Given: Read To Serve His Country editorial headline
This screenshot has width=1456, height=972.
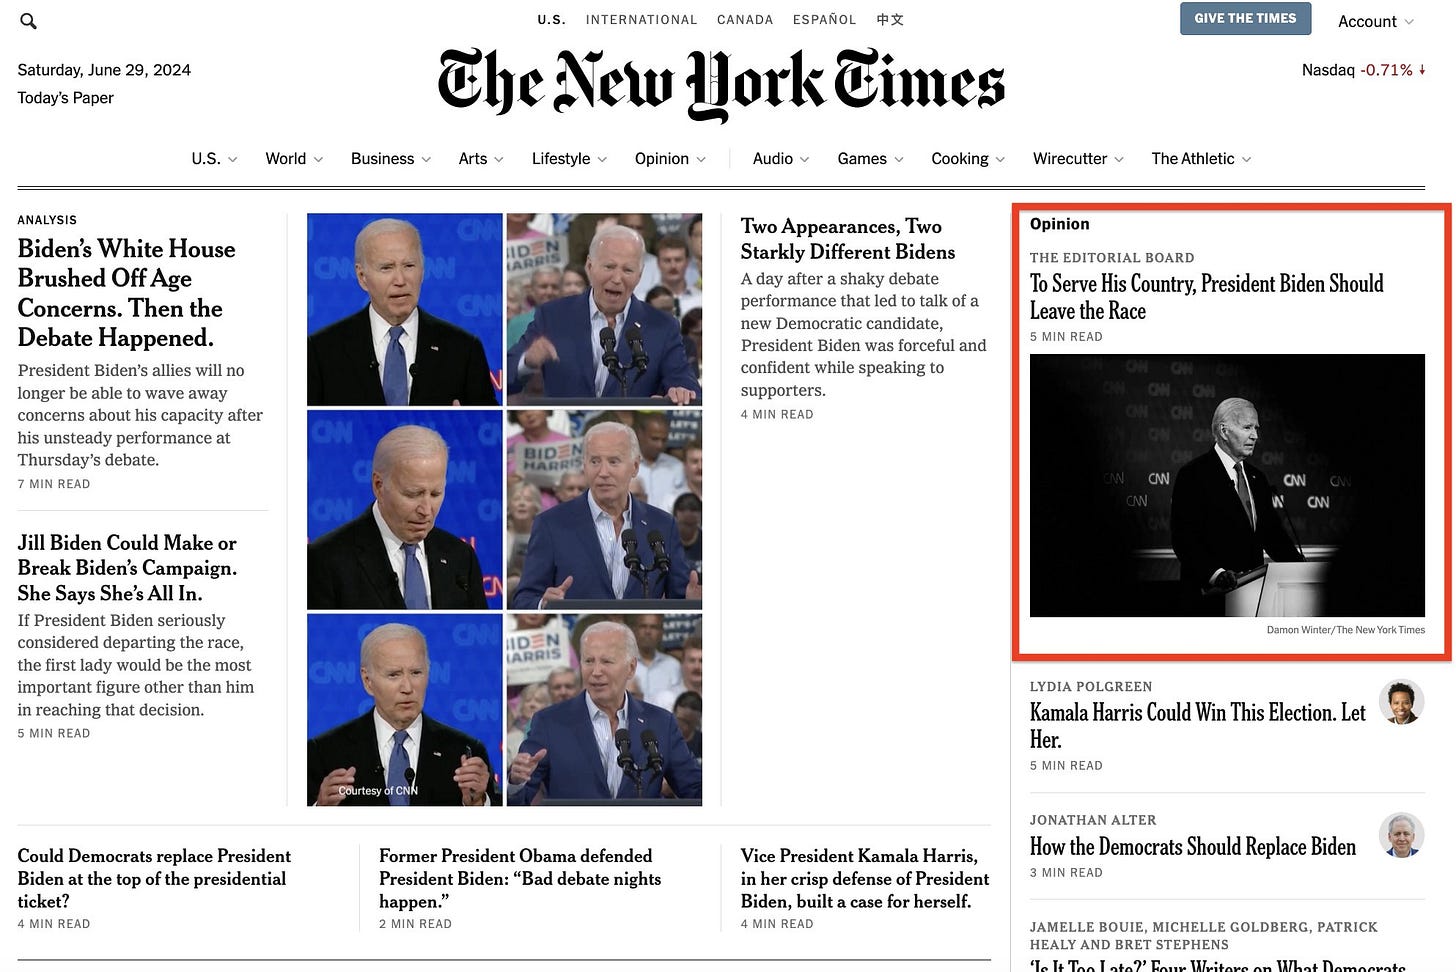Looking at the screenshot, I should [1207, 297].
